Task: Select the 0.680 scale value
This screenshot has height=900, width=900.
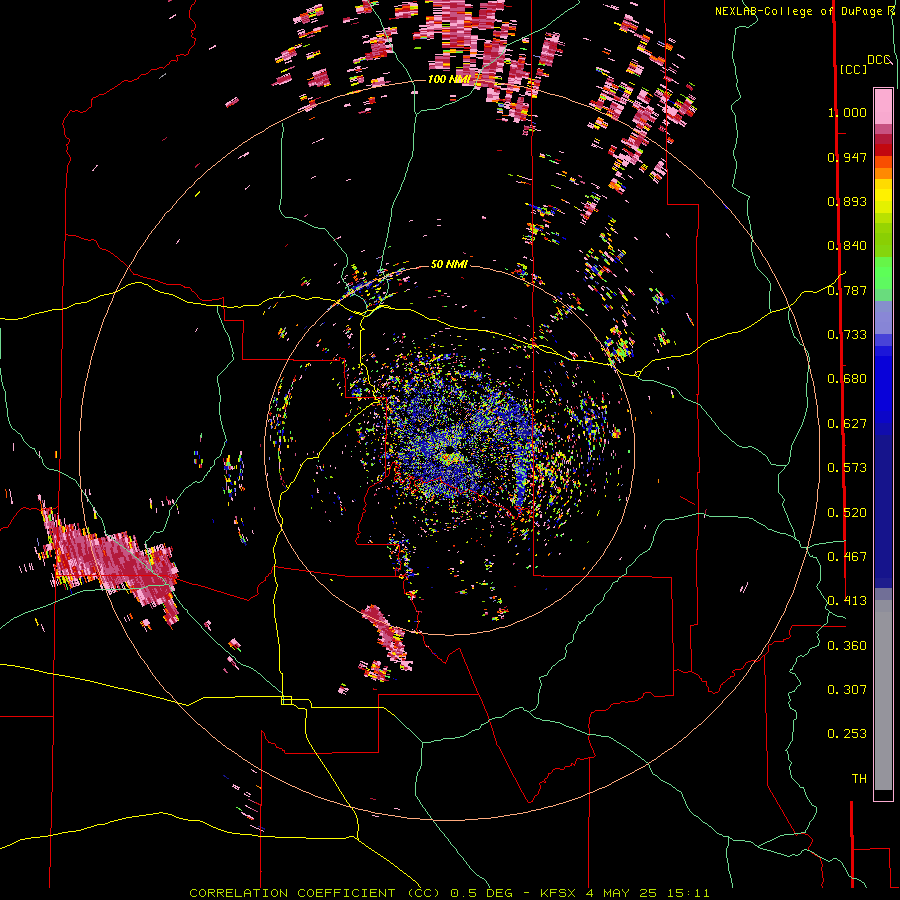Action: tap(847, 379)
